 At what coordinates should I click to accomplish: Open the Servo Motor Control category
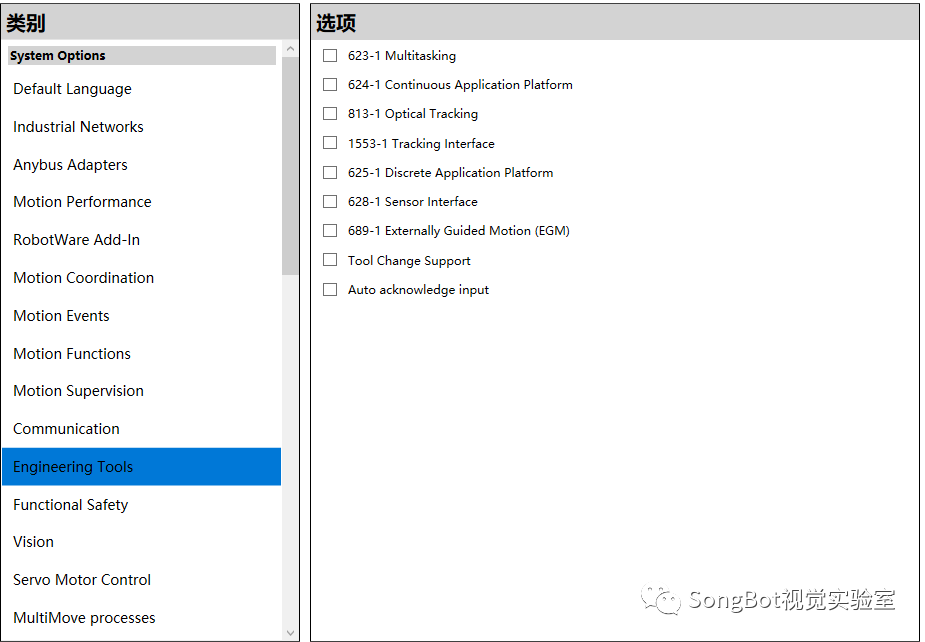point(142,579)
